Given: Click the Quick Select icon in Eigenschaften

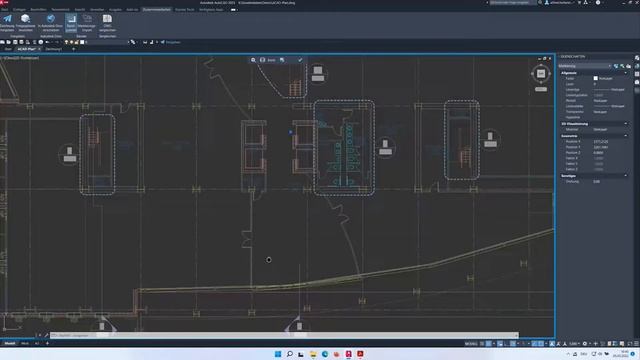Looking at the screenshot, I should [628, 66].
